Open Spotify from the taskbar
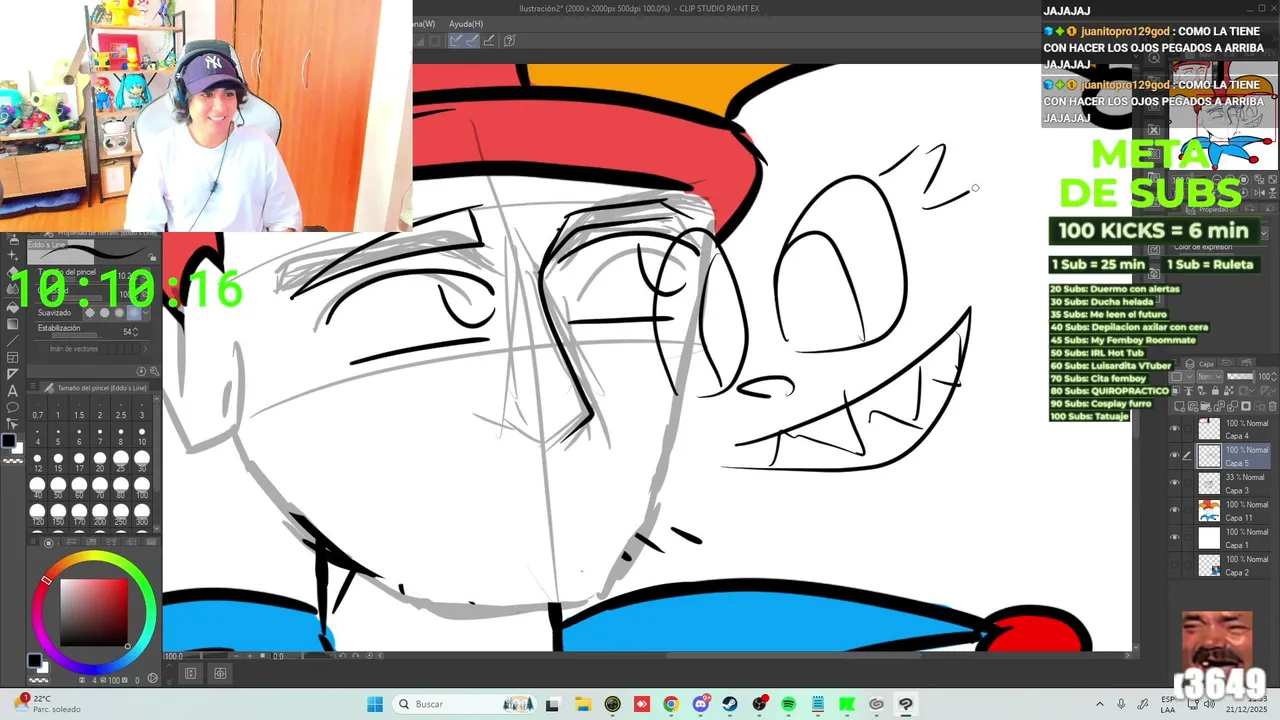 click(788, 704)
